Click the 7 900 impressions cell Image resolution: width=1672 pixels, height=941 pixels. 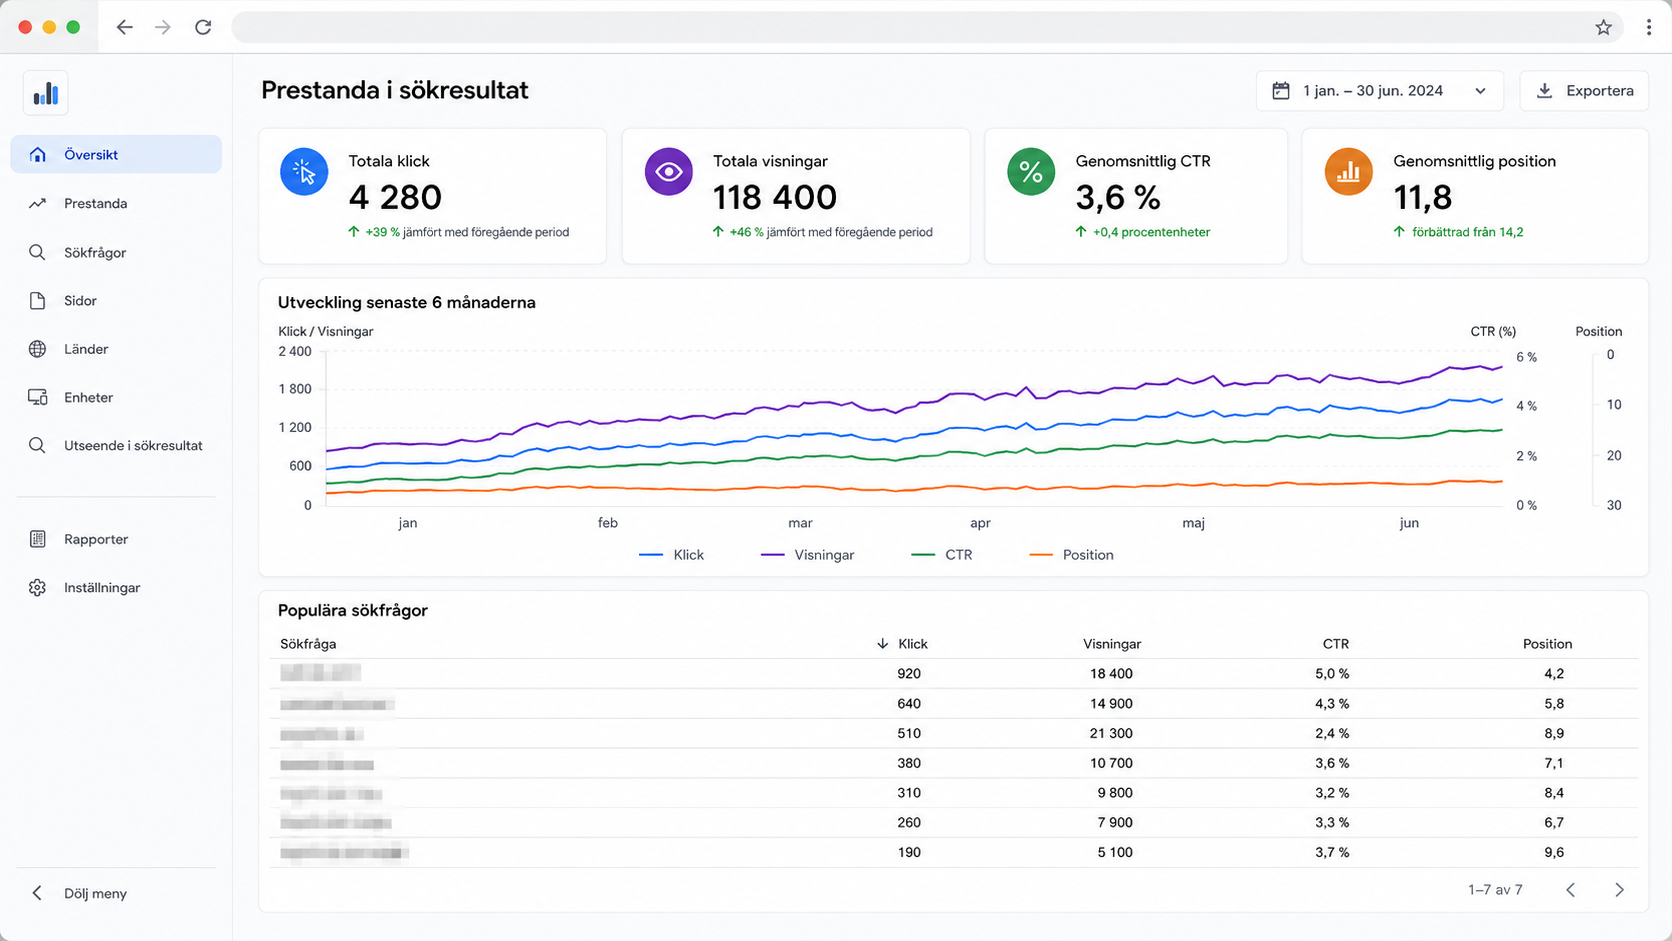pos(1115,822)
